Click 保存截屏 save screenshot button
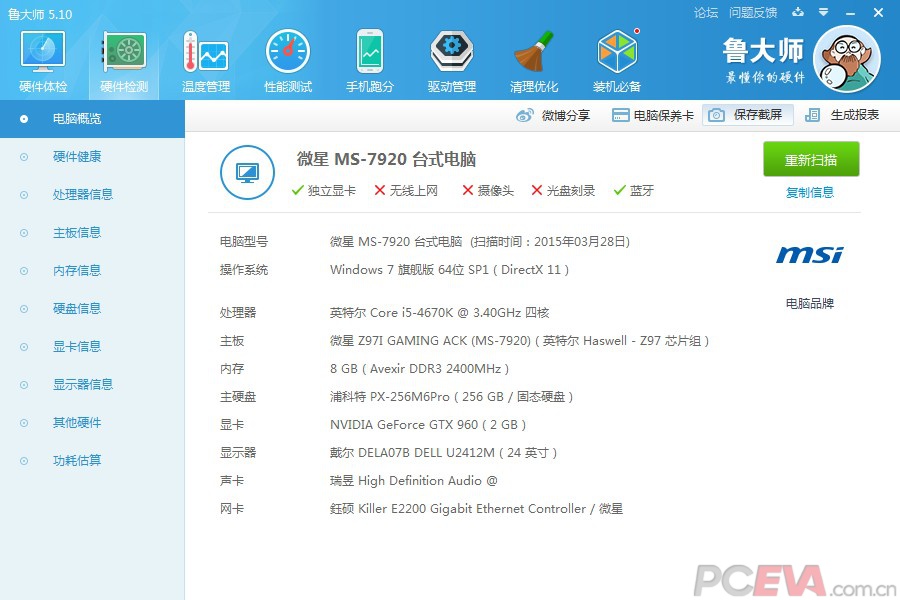Screen dimensions: 900x600 point(747,115)
